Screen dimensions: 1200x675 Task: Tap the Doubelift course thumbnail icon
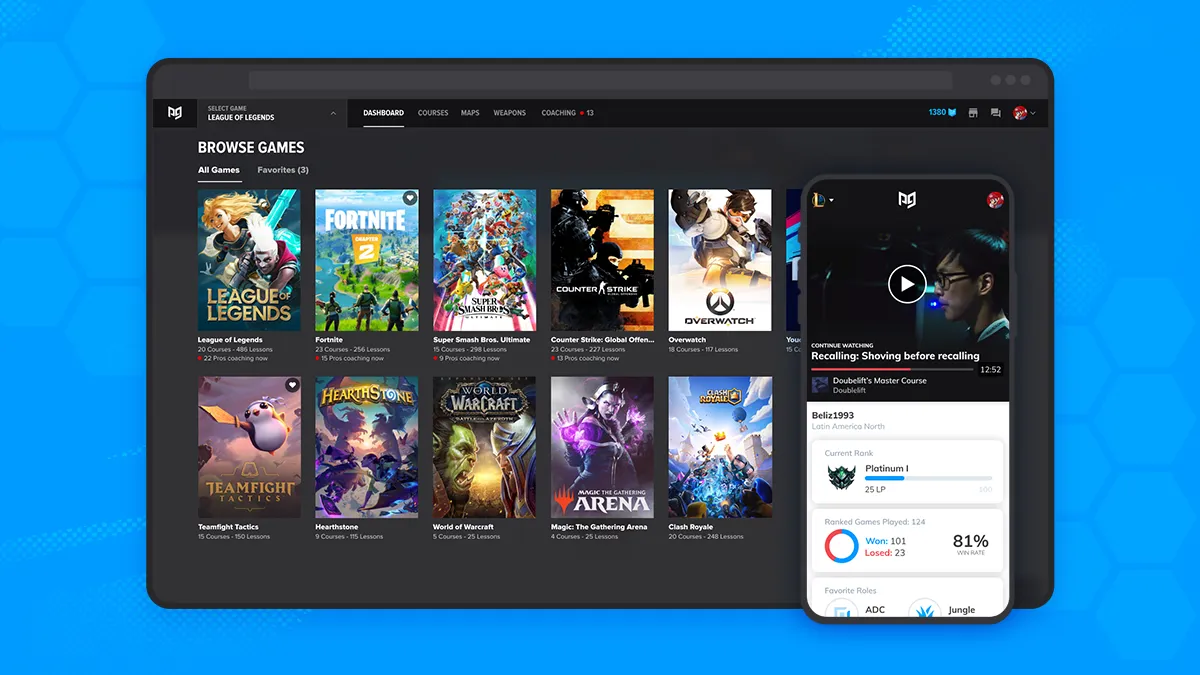820,385
